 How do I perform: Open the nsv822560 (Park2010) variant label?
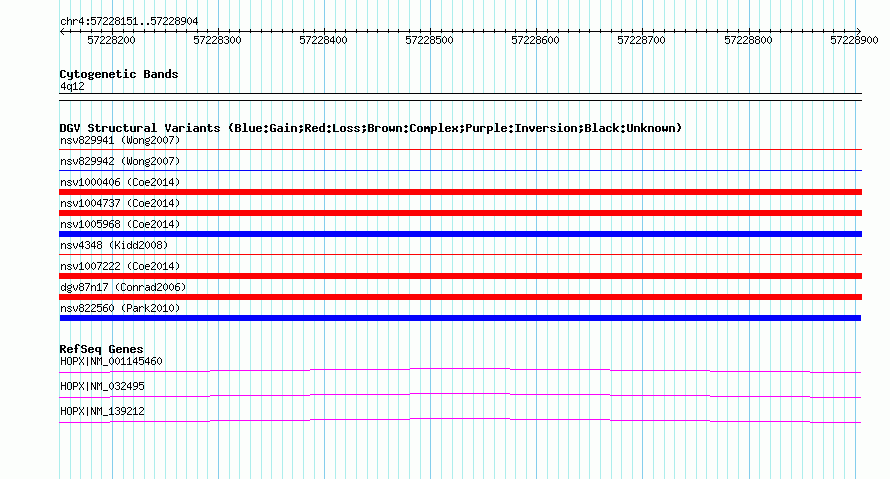(120, 308)
